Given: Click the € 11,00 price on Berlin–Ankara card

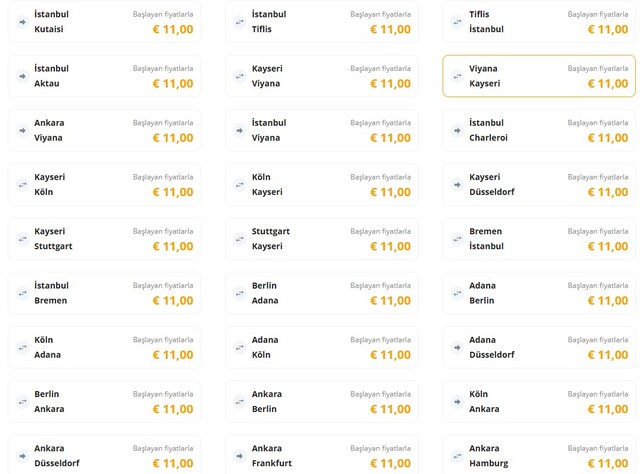Looking at the screenshot, I should point(173,409).
